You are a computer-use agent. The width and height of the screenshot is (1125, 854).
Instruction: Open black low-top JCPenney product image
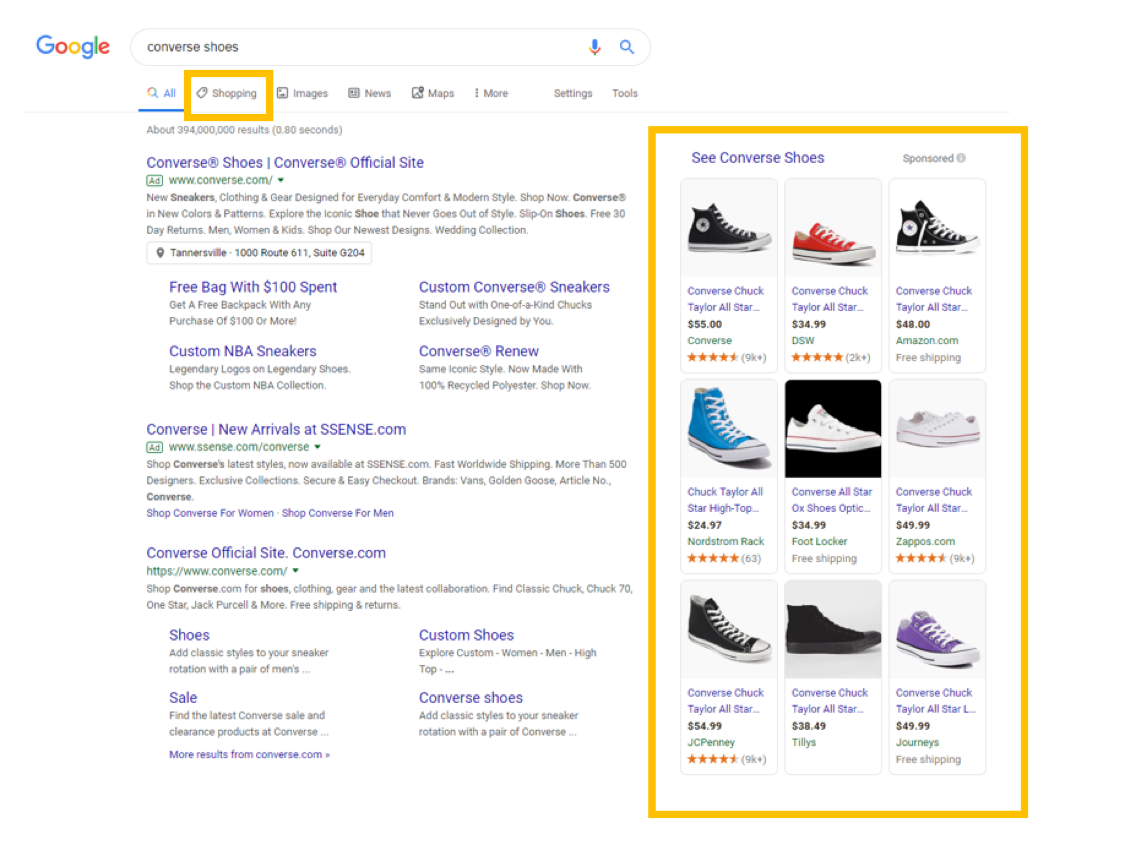[x=728, y=630]
